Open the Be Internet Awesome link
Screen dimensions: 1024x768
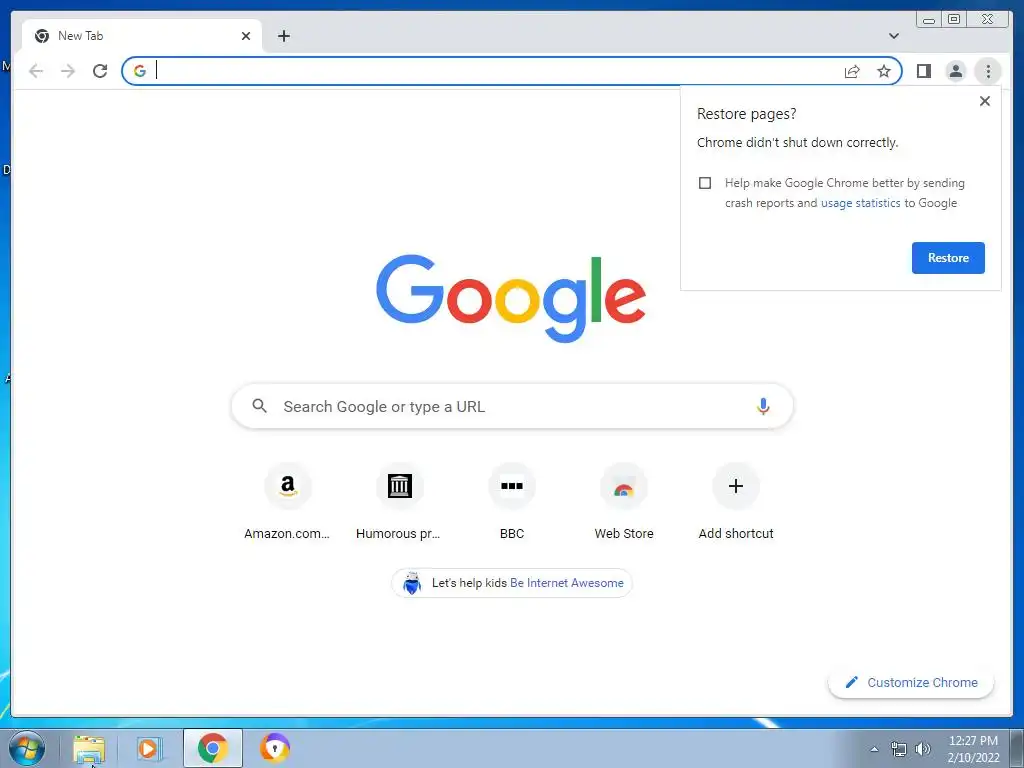567,583
